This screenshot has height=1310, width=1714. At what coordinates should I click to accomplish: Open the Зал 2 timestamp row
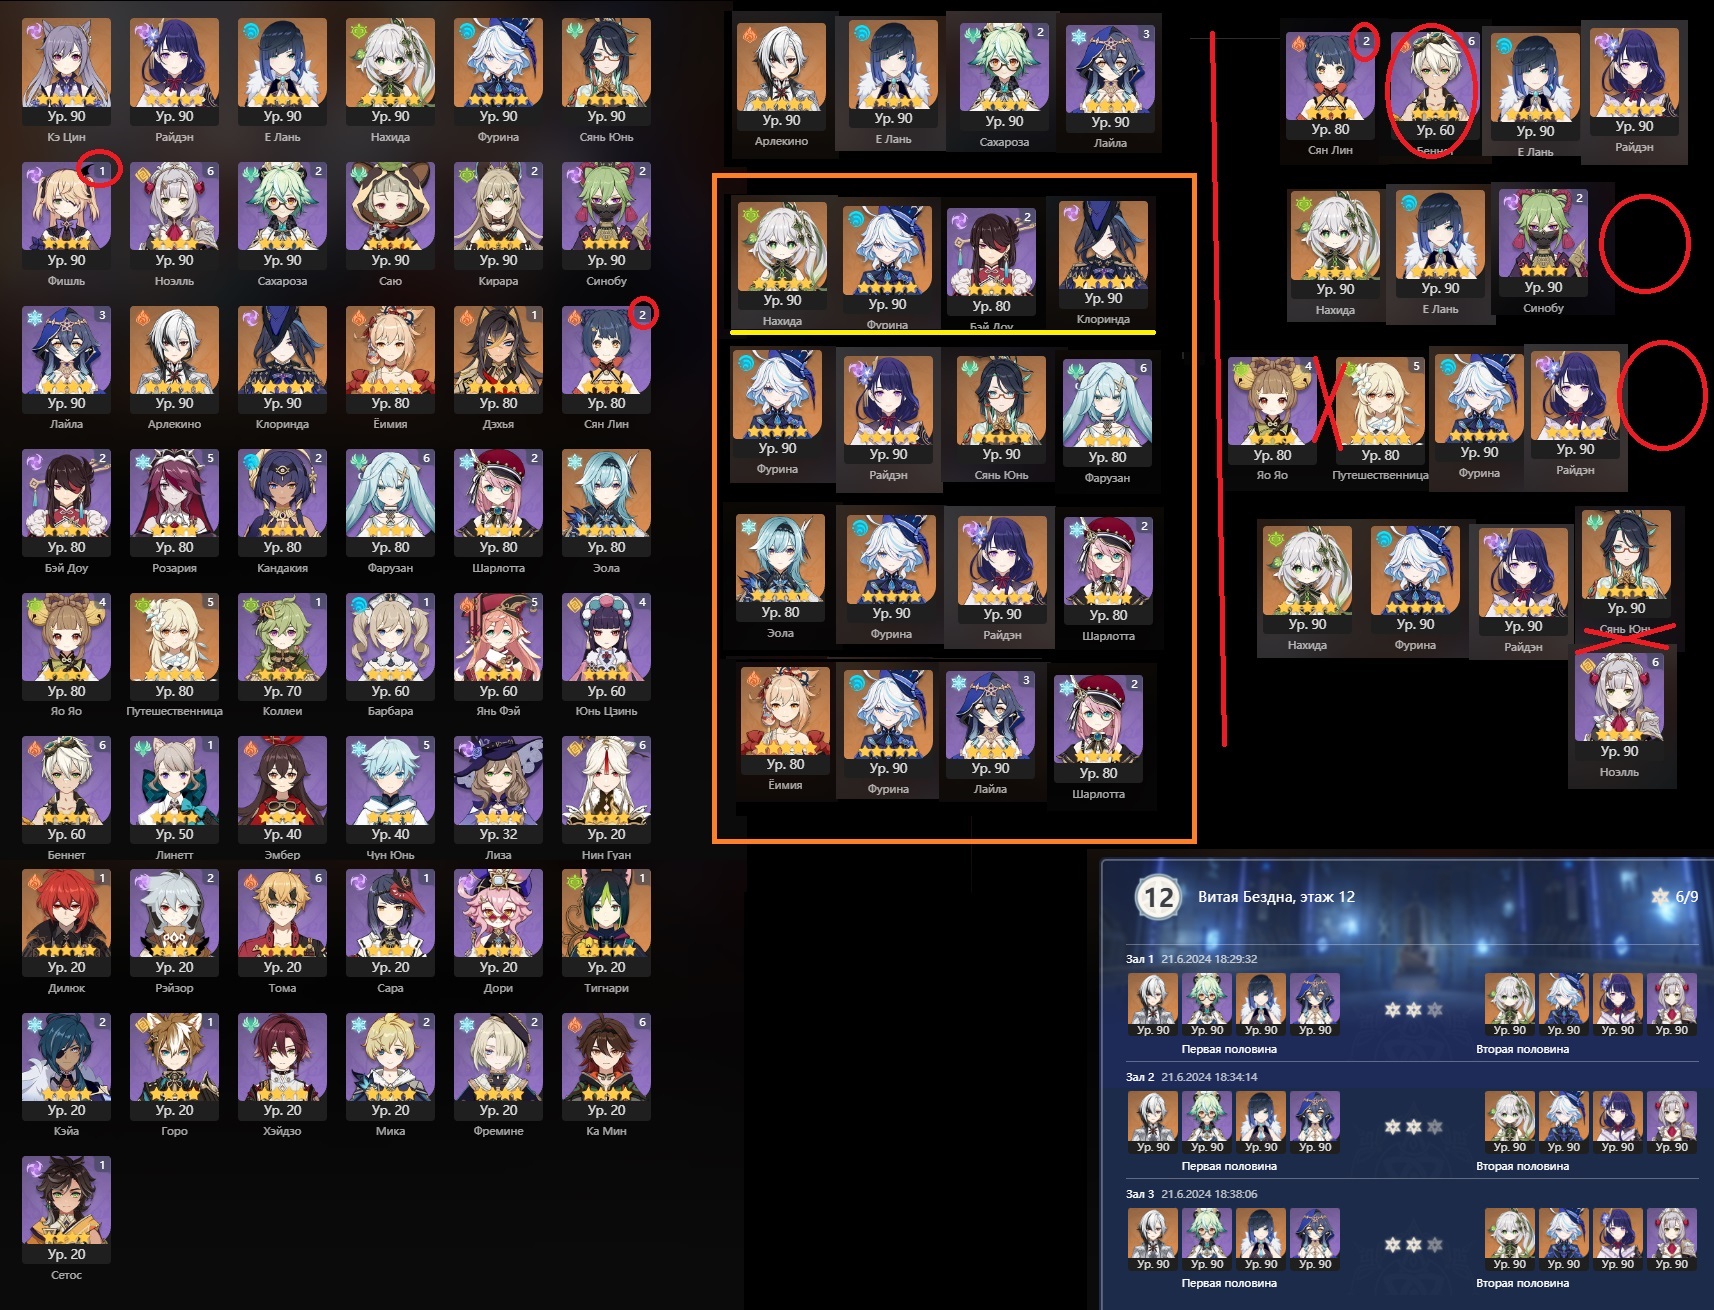click(1192, 1077)
